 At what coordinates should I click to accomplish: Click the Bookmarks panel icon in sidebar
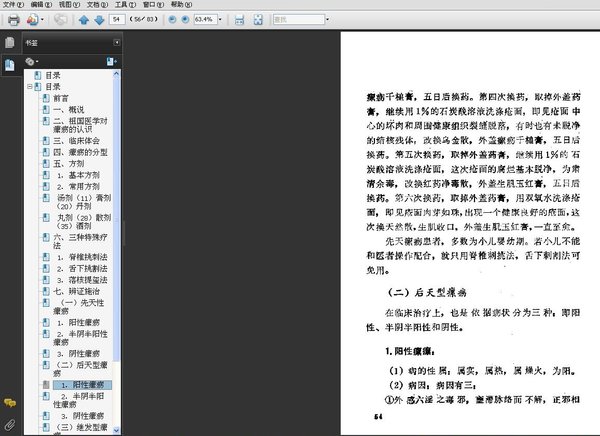point(10,65)
